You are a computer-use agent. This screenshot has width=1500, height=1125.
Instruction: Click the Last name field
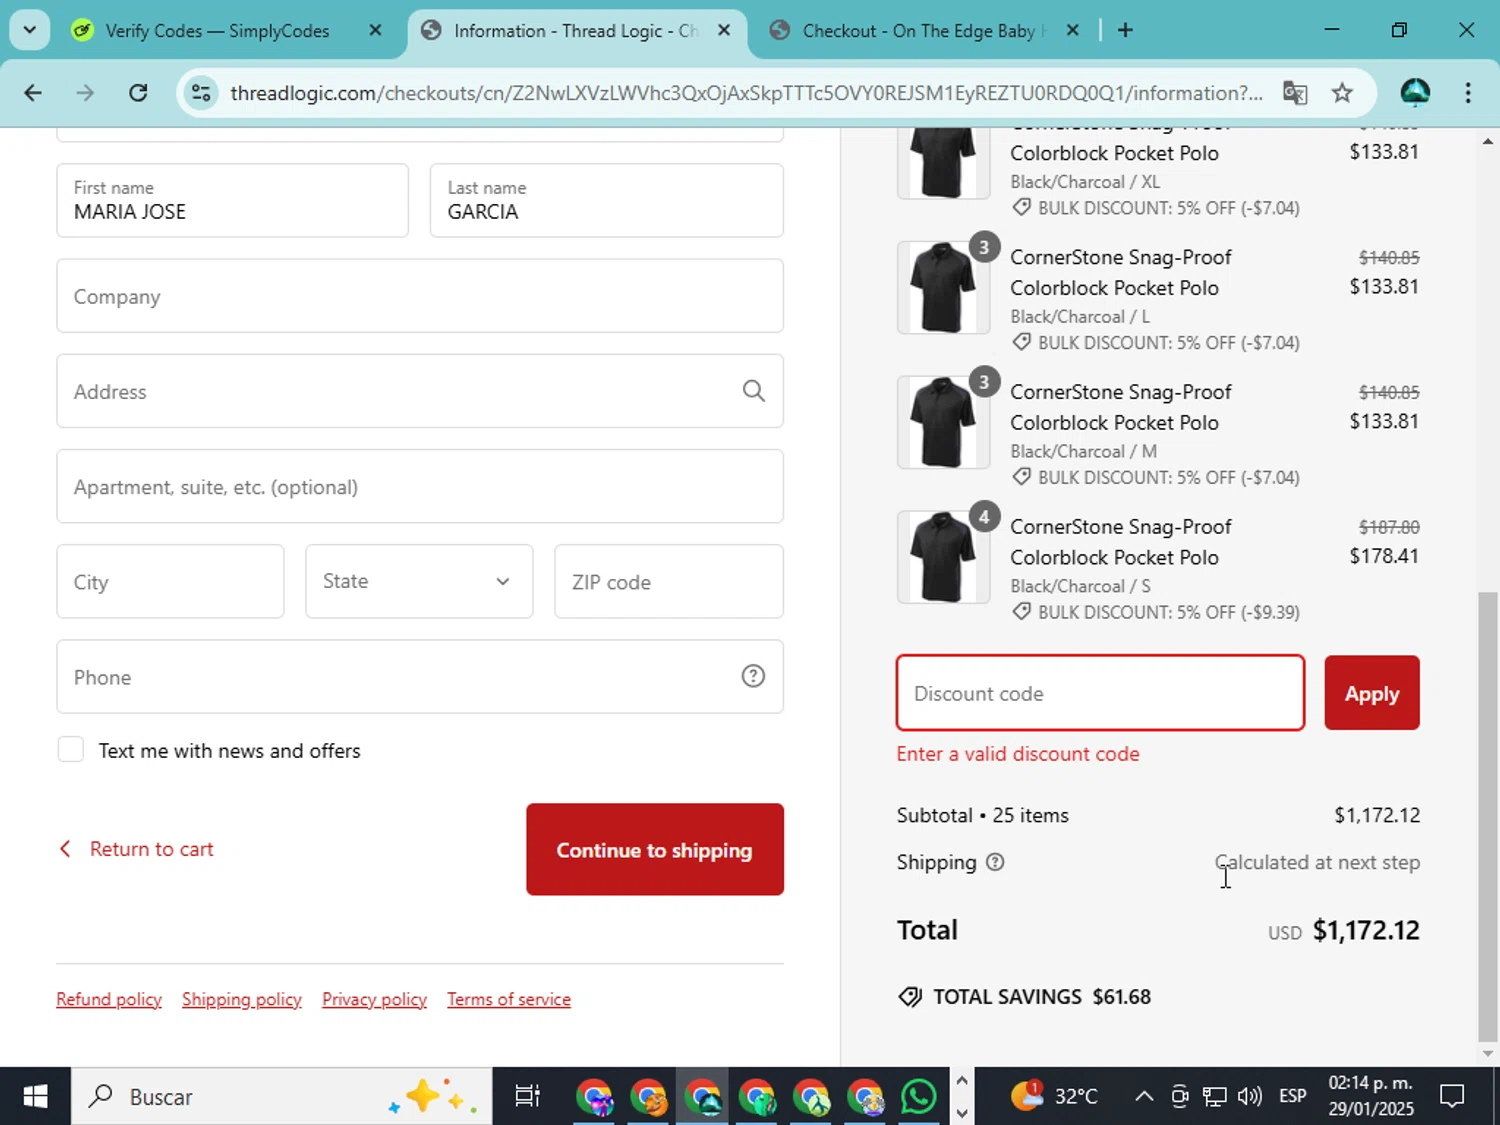click(x=607, y=201)
